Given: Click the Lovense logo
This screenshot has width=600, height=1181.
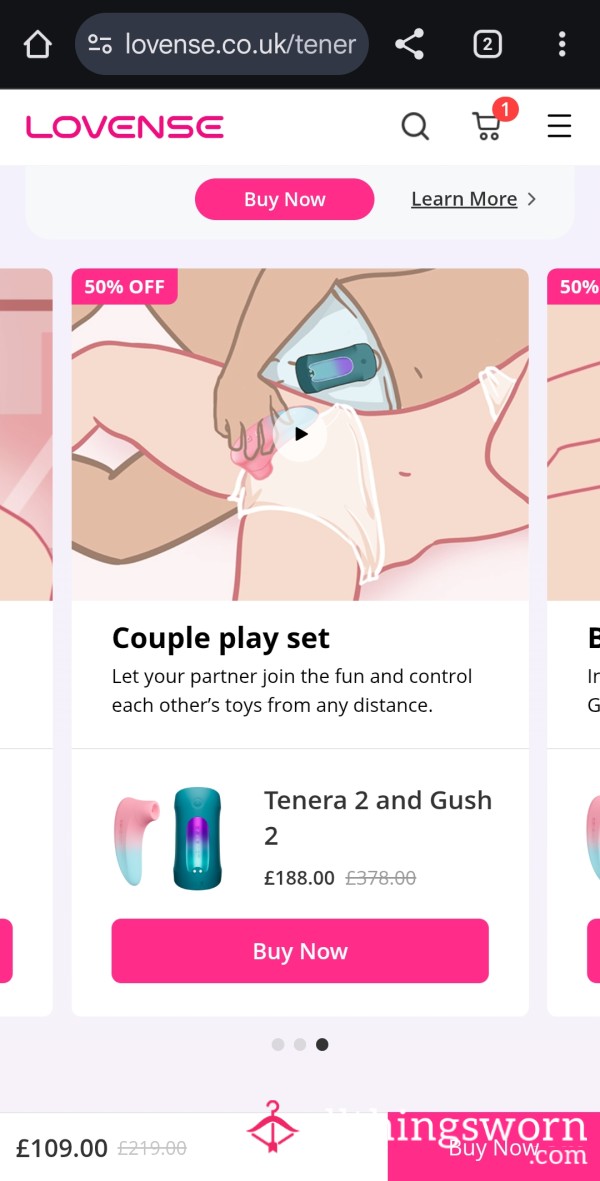Looking at the screenshot, I should pos(124,127).
